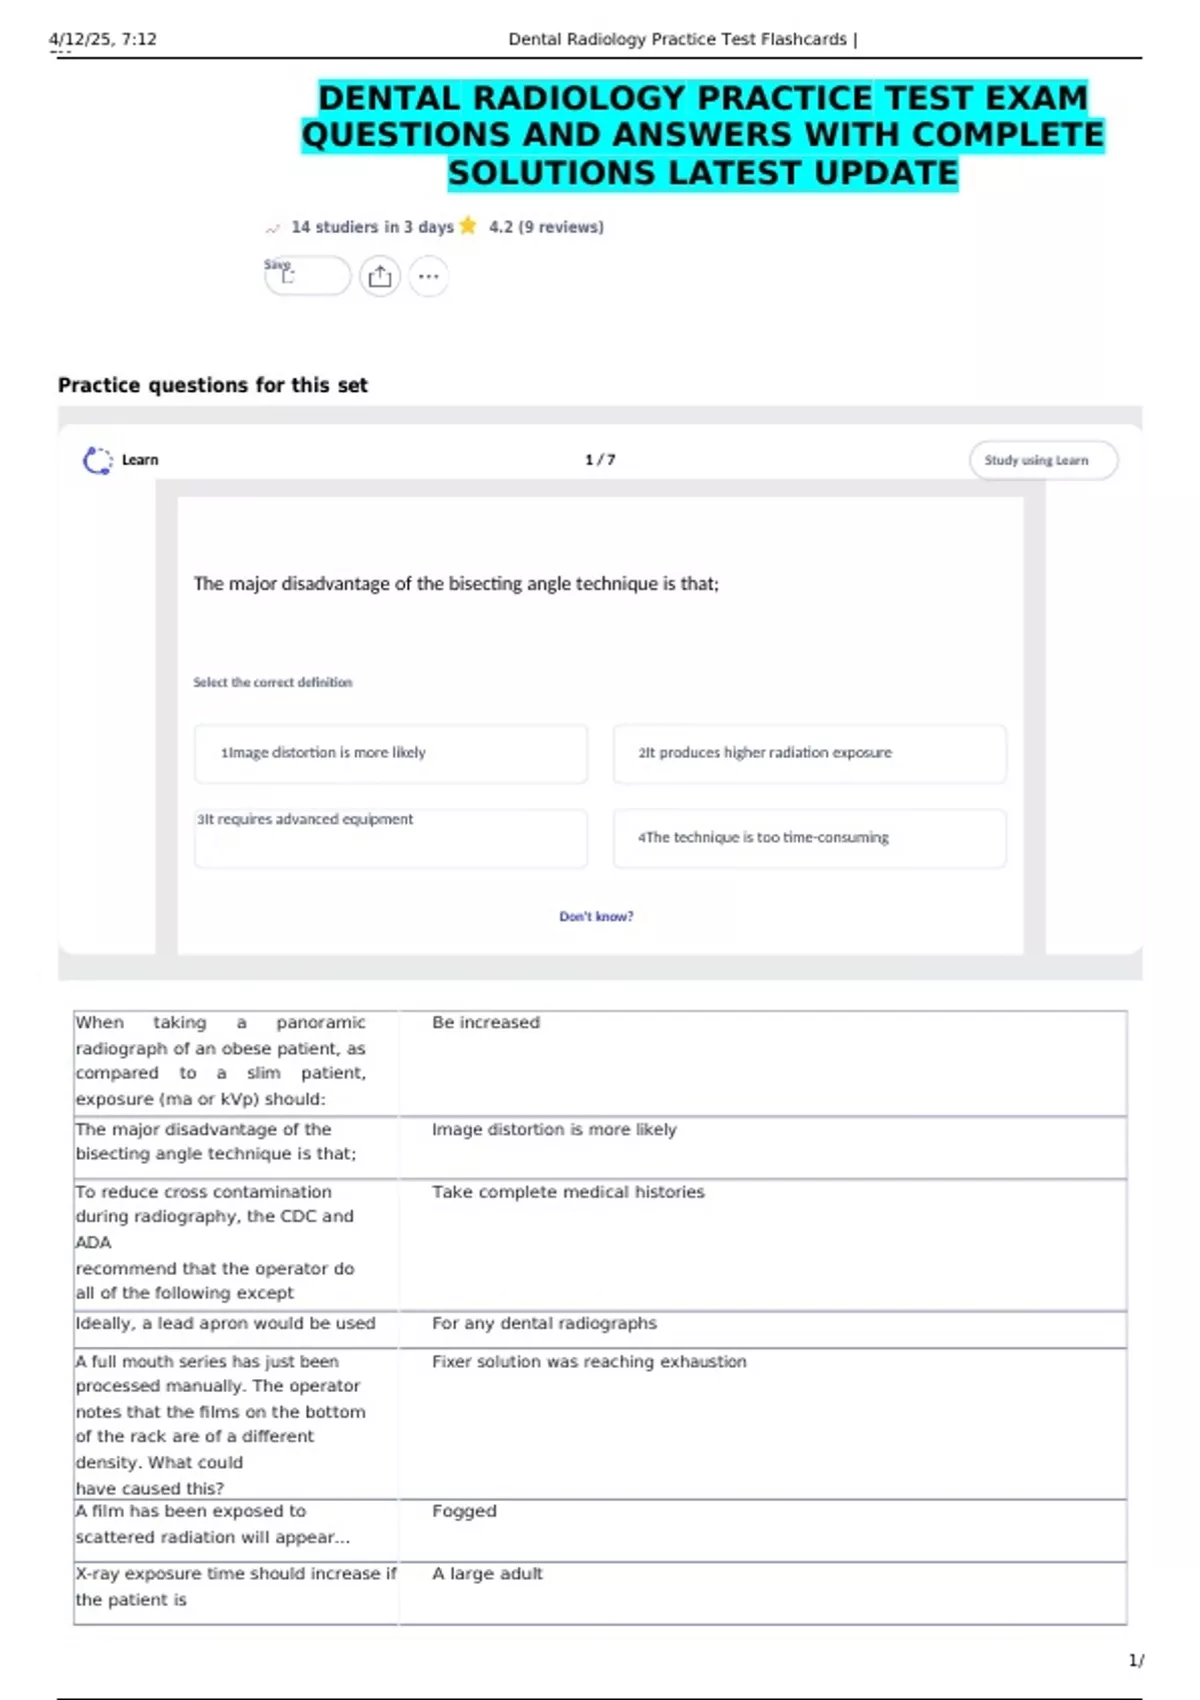
Task: Click the 'Be increased' answer cell
Action: point(486,1023)
